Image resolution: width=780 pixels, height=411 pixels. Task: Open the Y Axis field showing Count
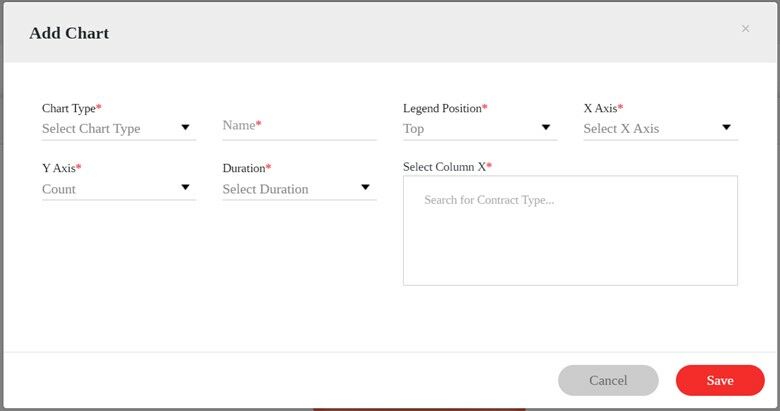pos(105,188)
